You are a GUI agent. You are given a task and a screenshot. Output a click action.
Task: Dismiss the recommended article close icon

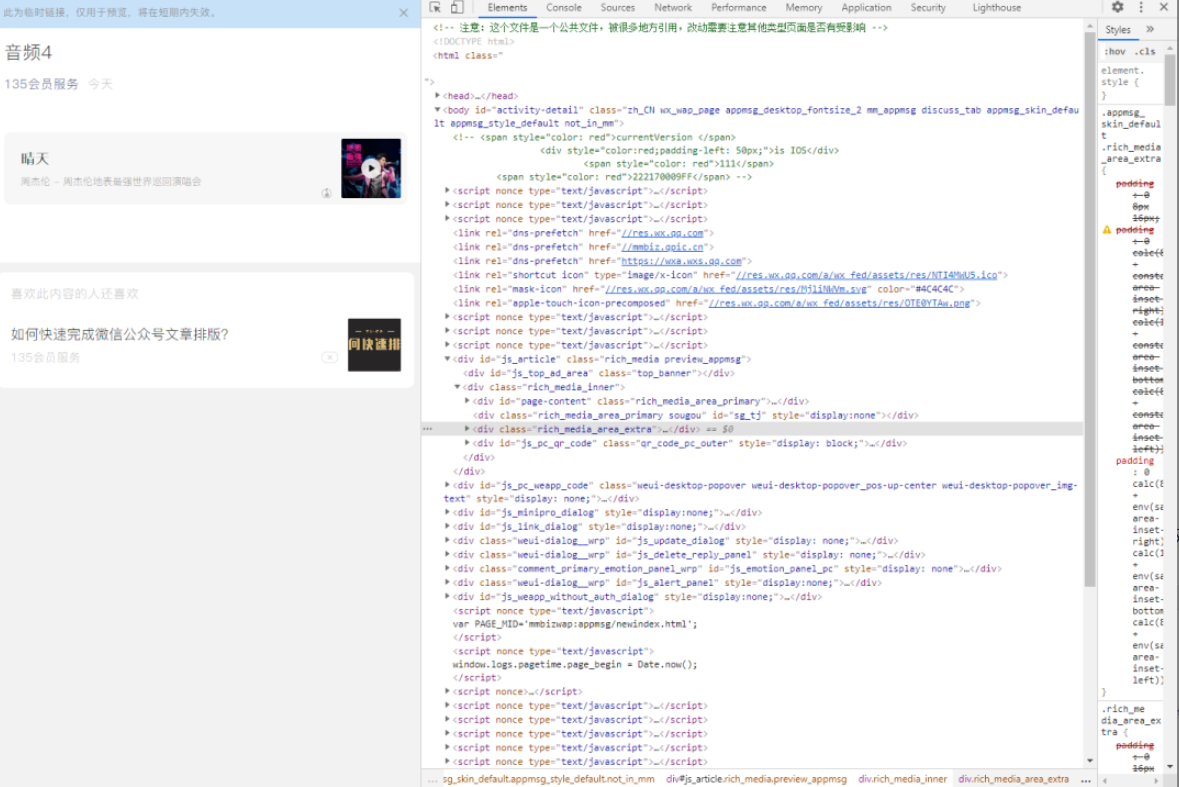[x=329, y=357]
